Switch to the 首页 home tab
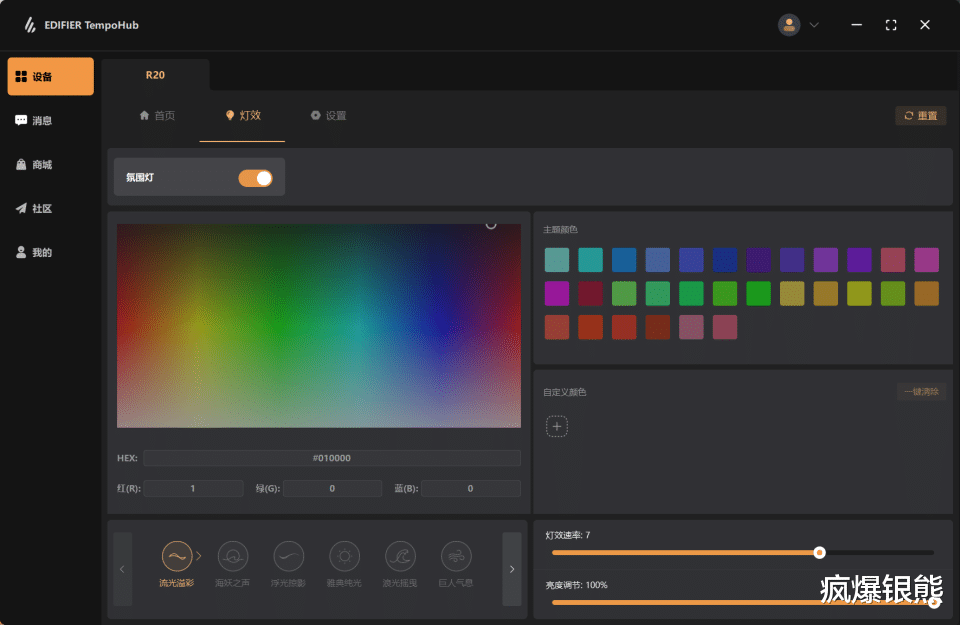 coord(157,116)
